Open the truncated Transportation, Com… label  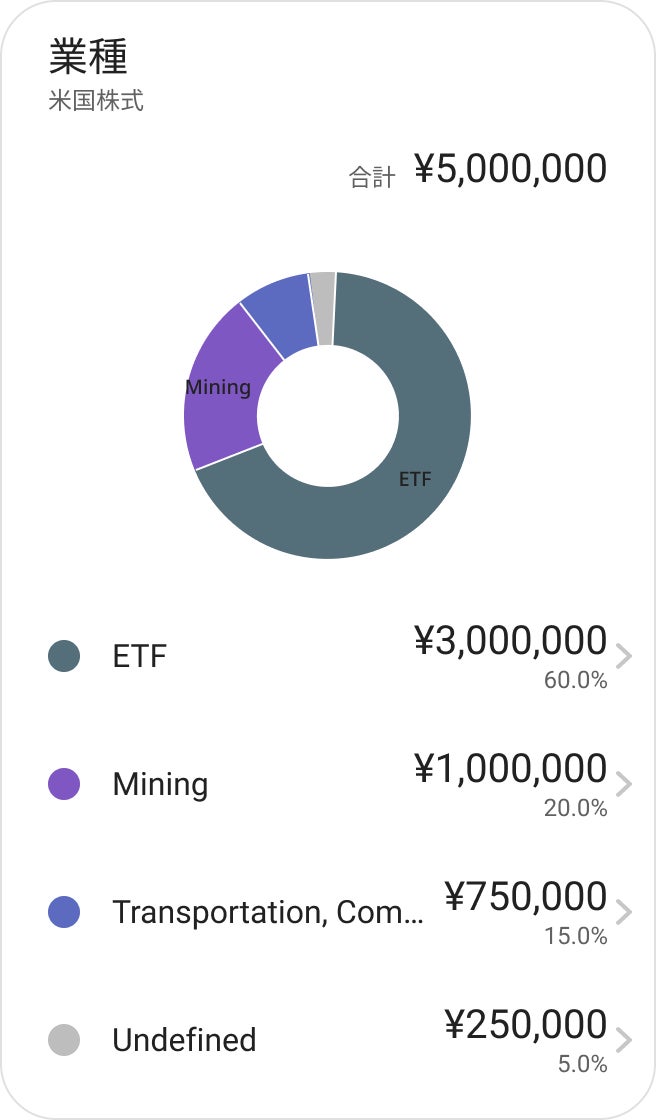[267, 912]
